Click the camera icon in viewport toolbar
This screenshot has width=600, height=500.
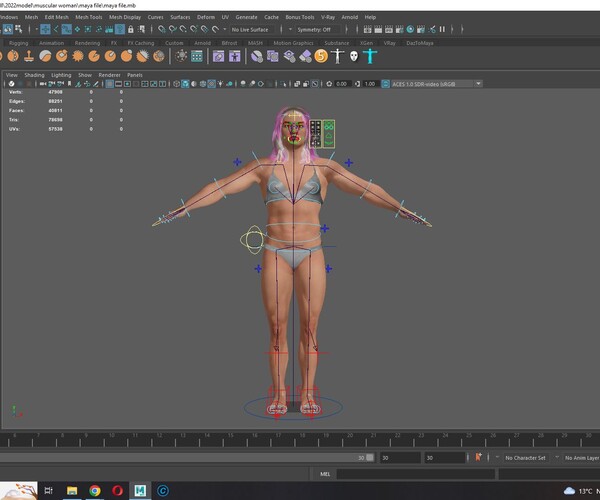tap(42, 84)
